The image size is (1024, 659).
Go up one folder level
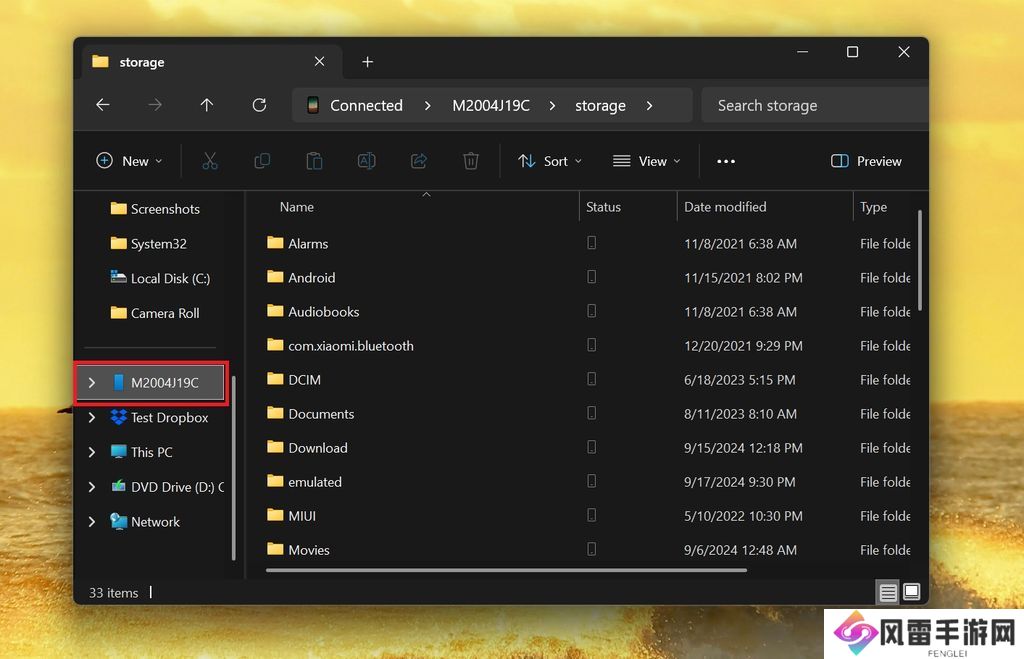[x=207, y=105]
